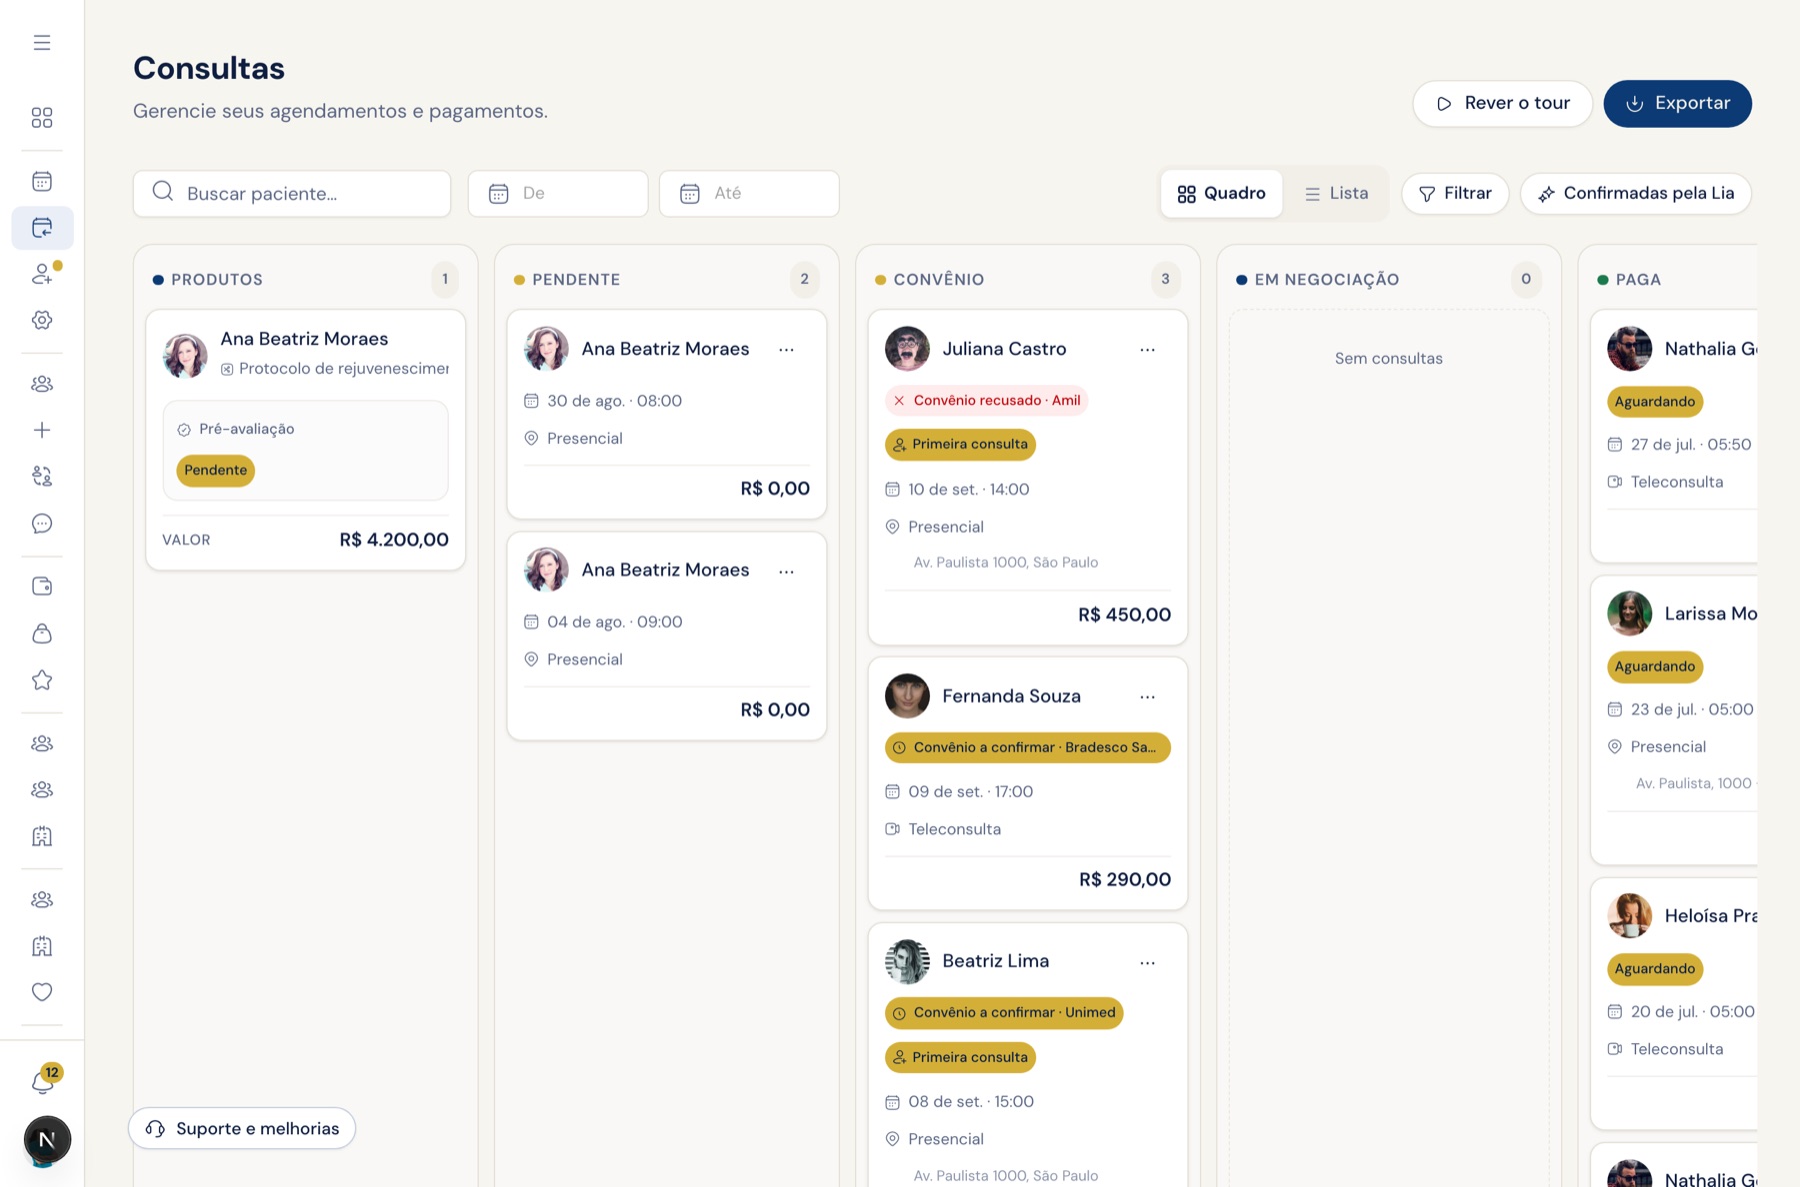This screenshot has height=1187, width=1800.
Task: Switch to the Quadro board view
Action: pyautogui.click(x=1221, y=194)
